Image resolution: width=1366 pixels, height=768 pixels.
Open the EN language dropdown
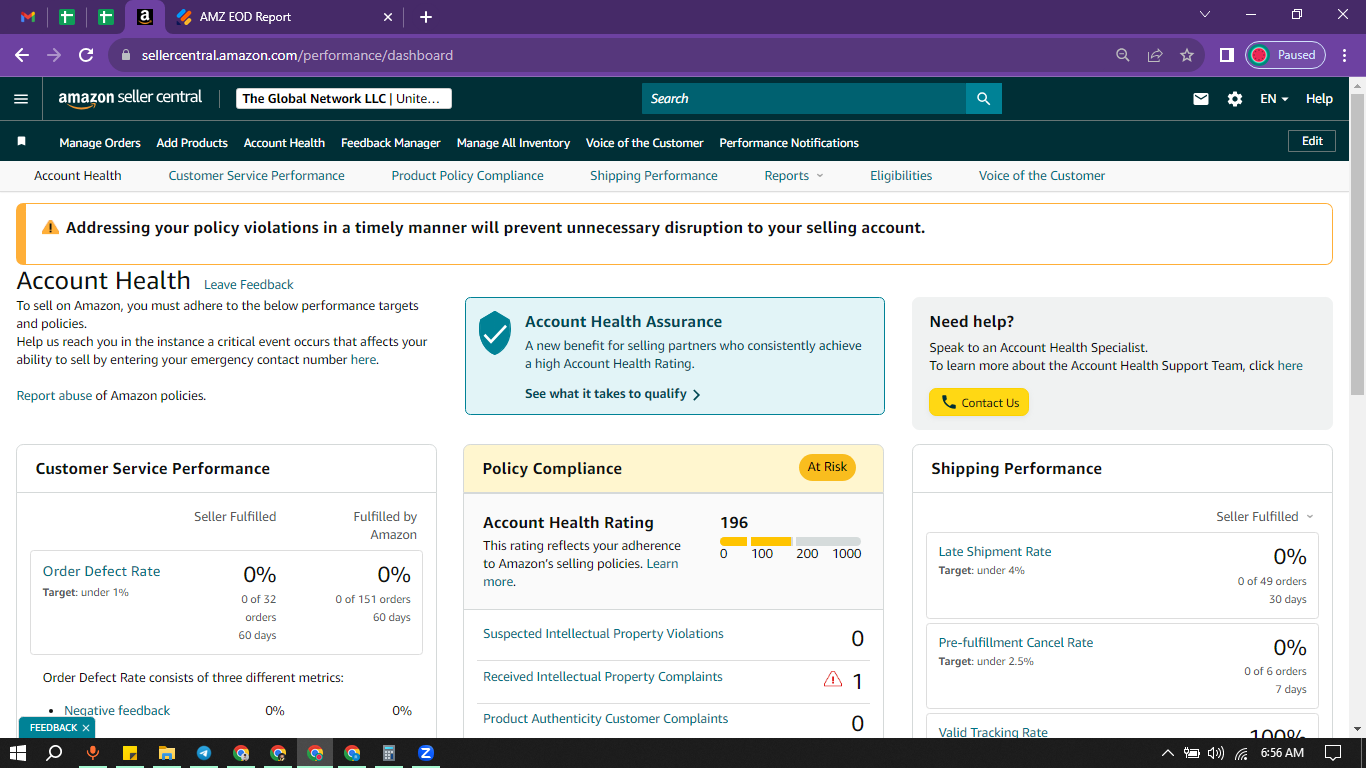(x=1274, y=99)
